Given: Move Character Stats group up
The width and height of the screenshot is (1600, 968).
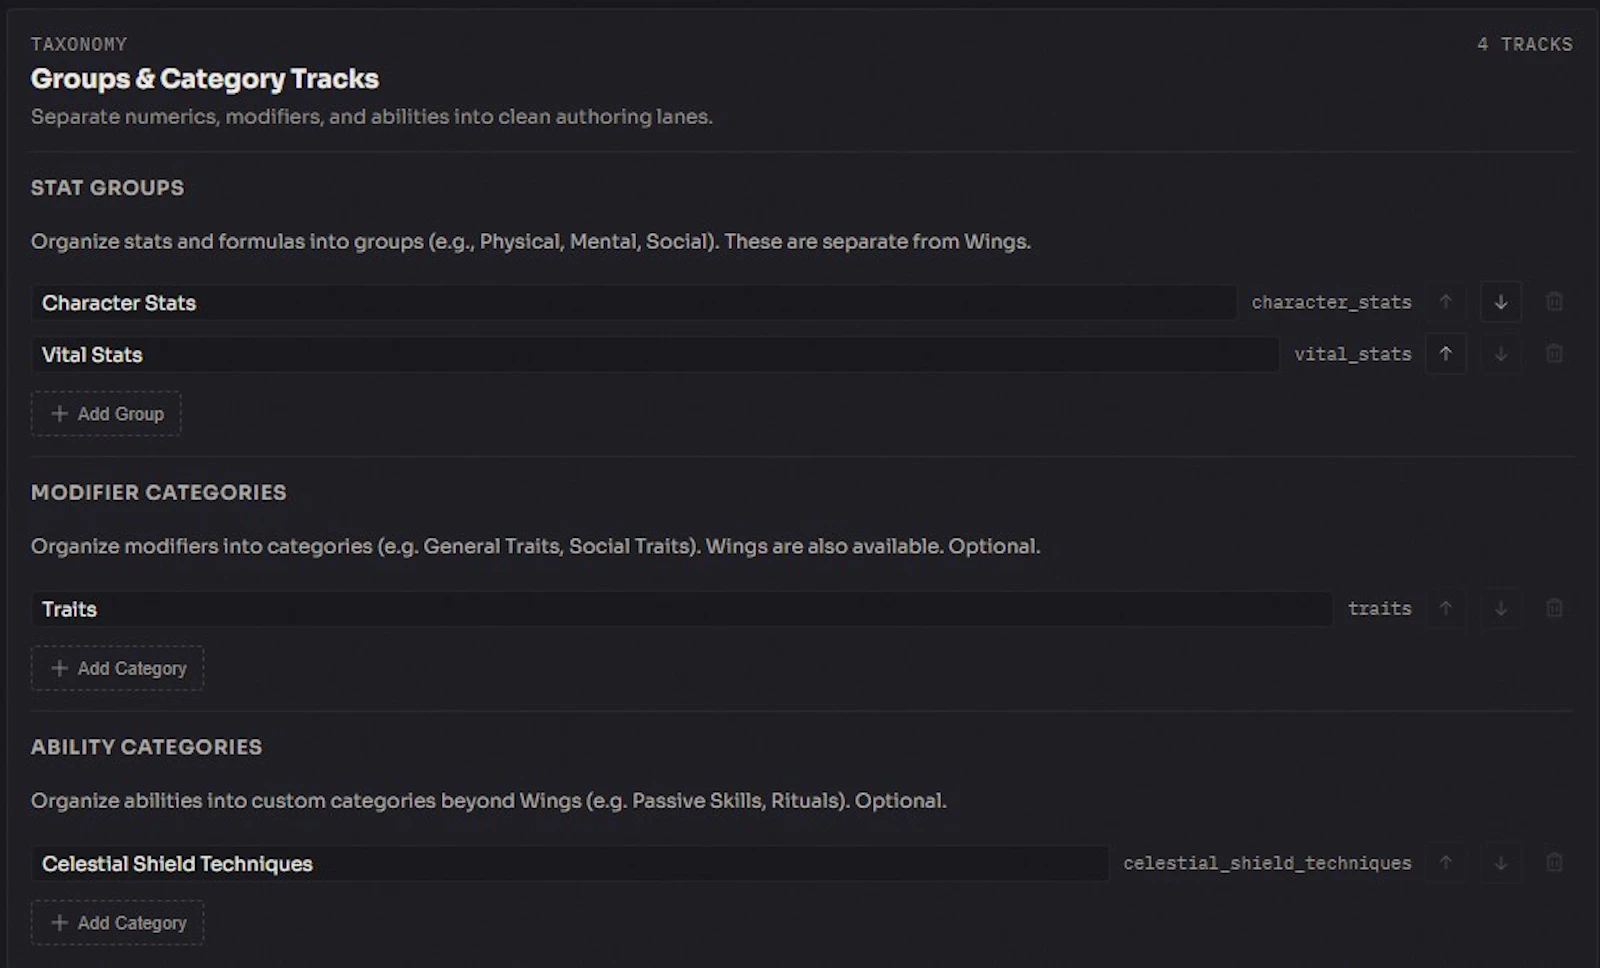Looking at the screenshot, I should (x=1446, y=302).
